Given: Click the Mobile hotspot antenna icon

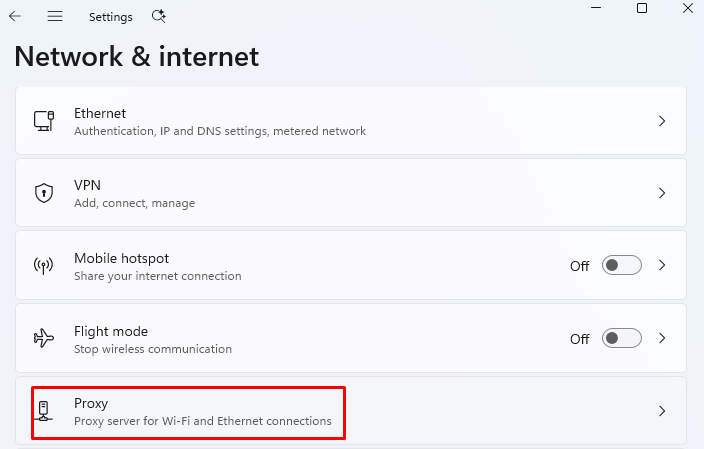Looking at the screenshot, I should point(44,265).
